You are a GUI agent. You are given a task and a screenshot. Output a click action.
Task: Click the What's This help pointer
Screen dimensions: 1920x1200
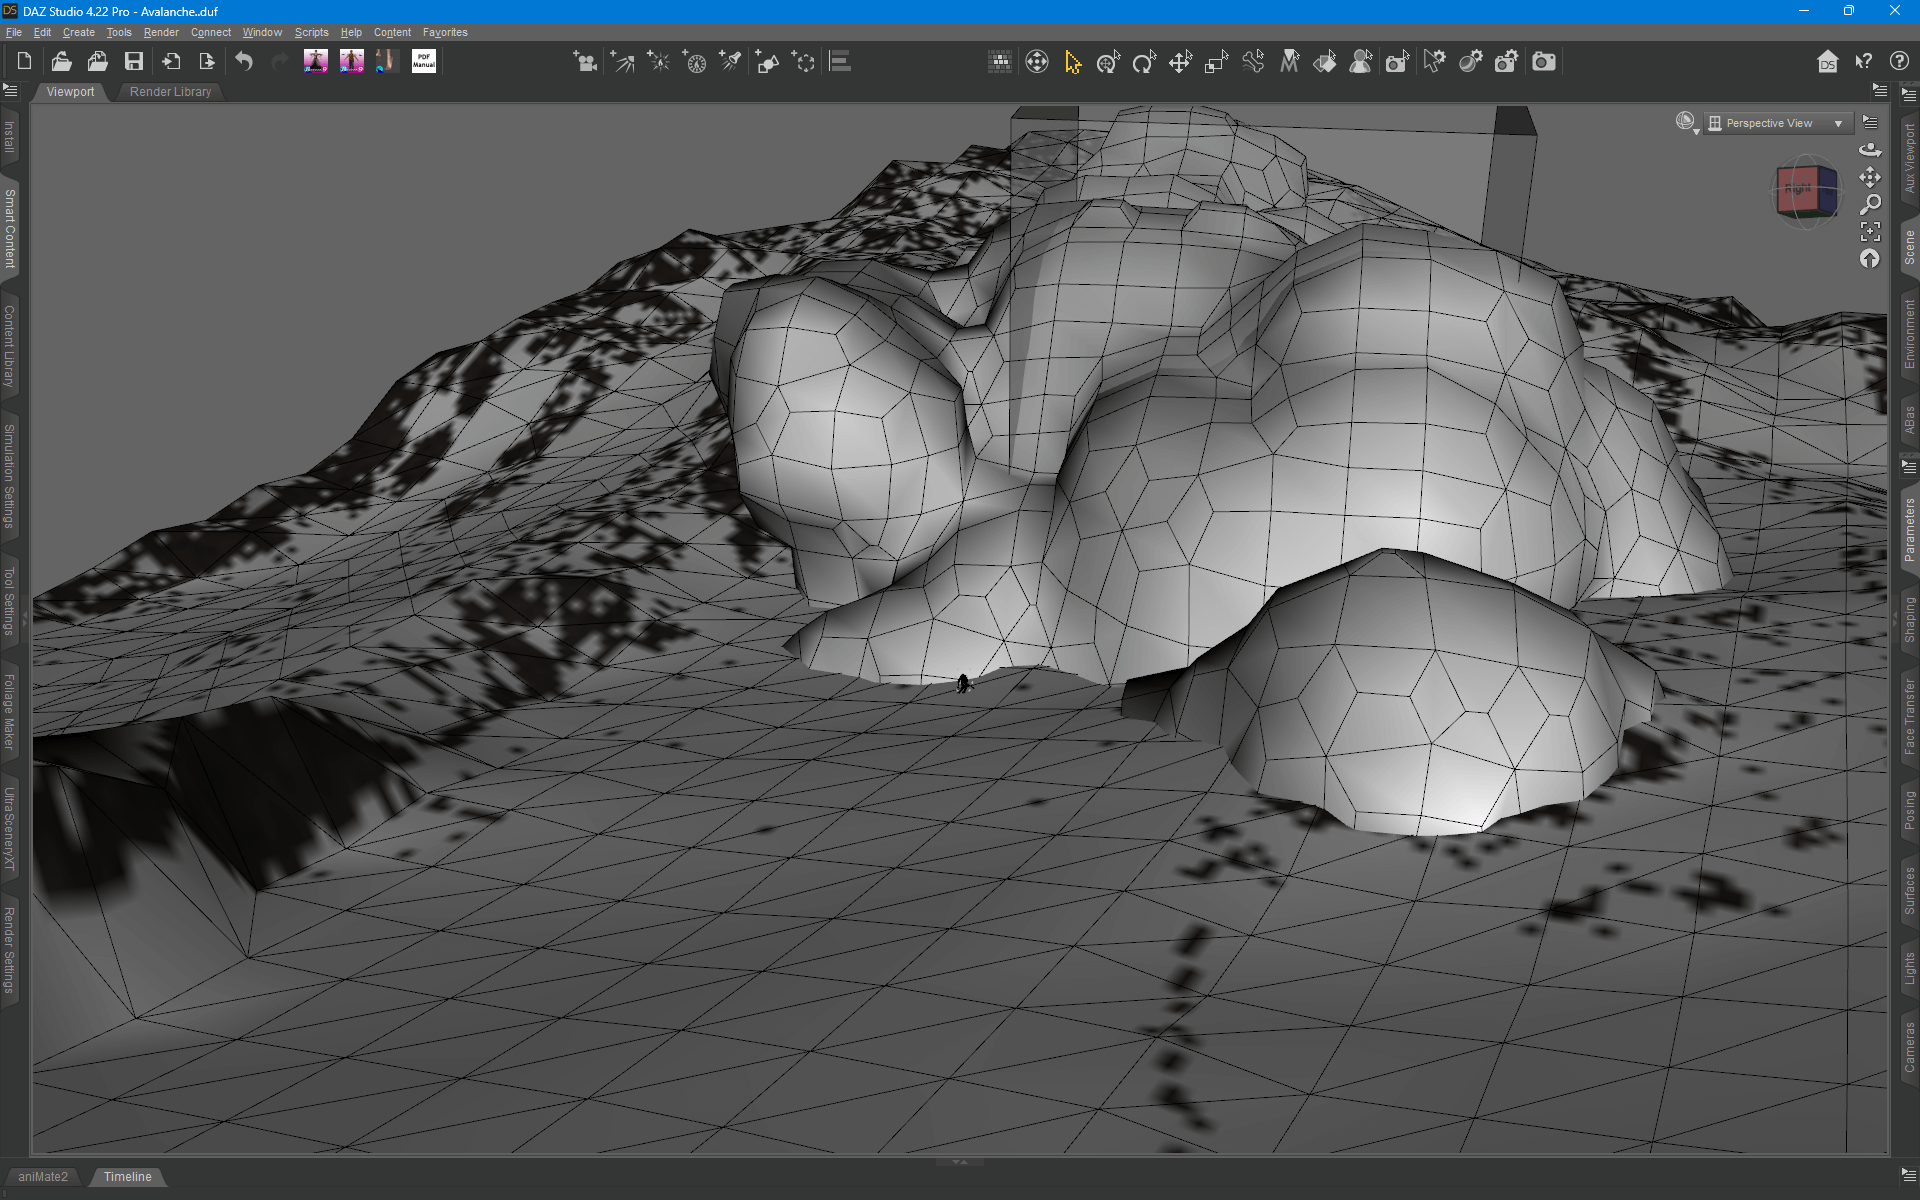[x=1863, y=62]
